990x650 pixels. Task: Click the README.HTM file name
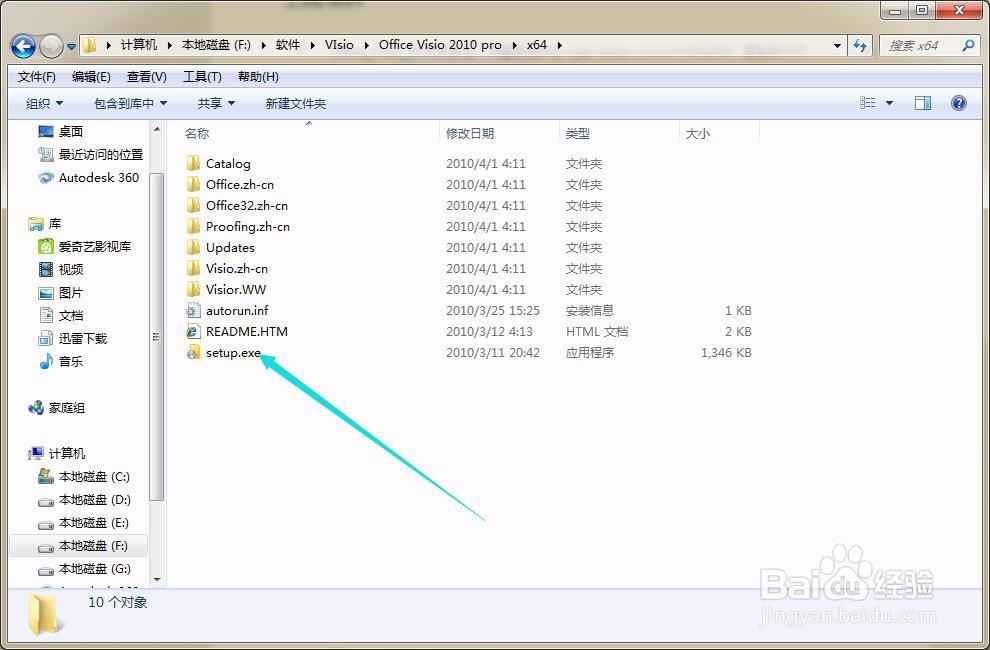247,332
